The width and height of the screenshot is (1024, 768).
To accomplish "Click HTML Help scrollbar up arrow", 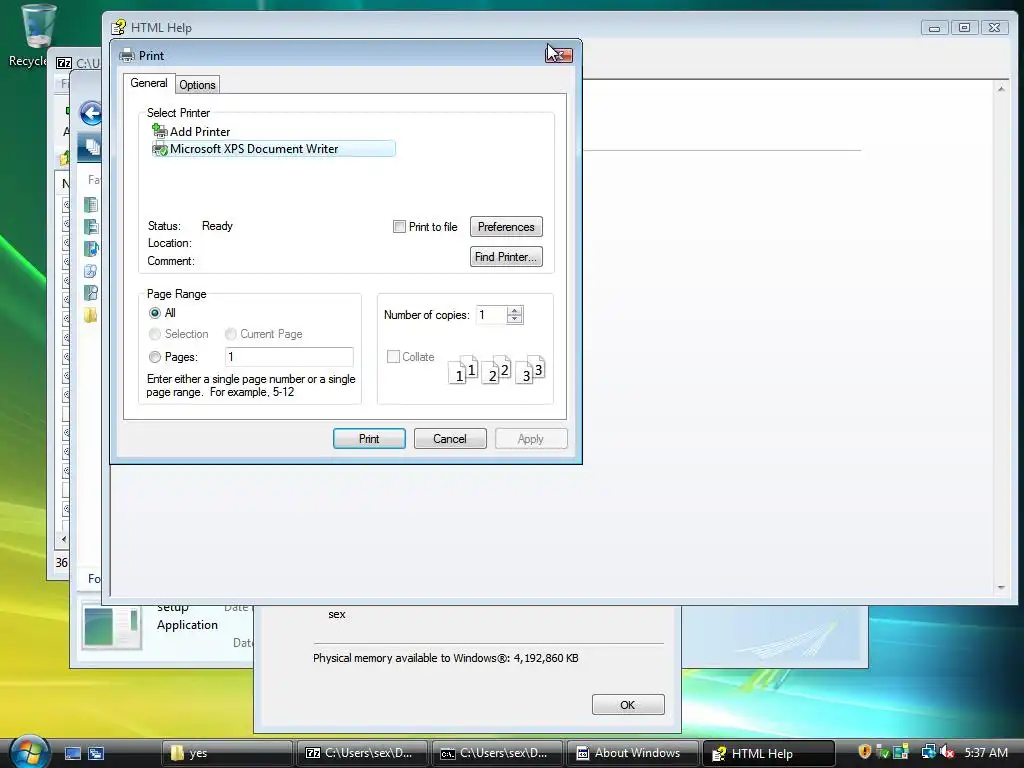I will [x=1001, y=89].
